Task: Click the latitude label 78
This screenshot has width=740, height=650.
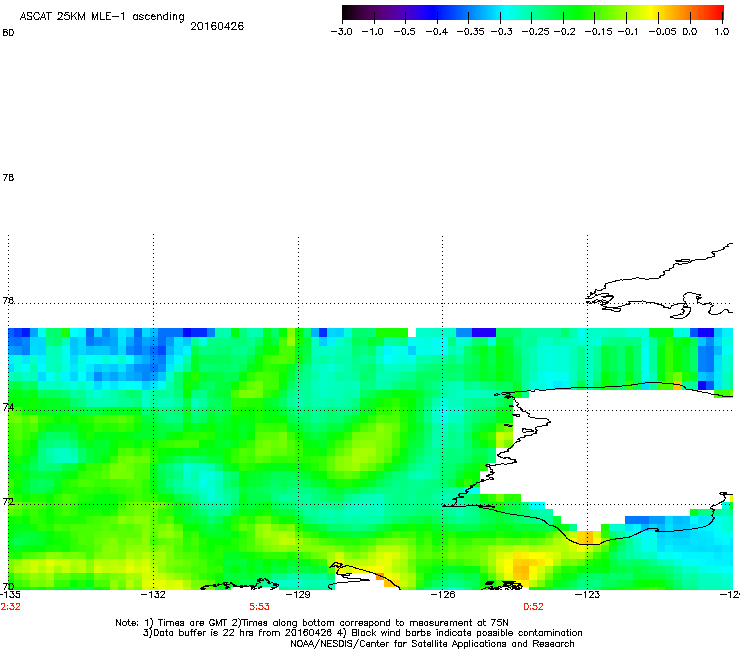Action: point(8,177)
